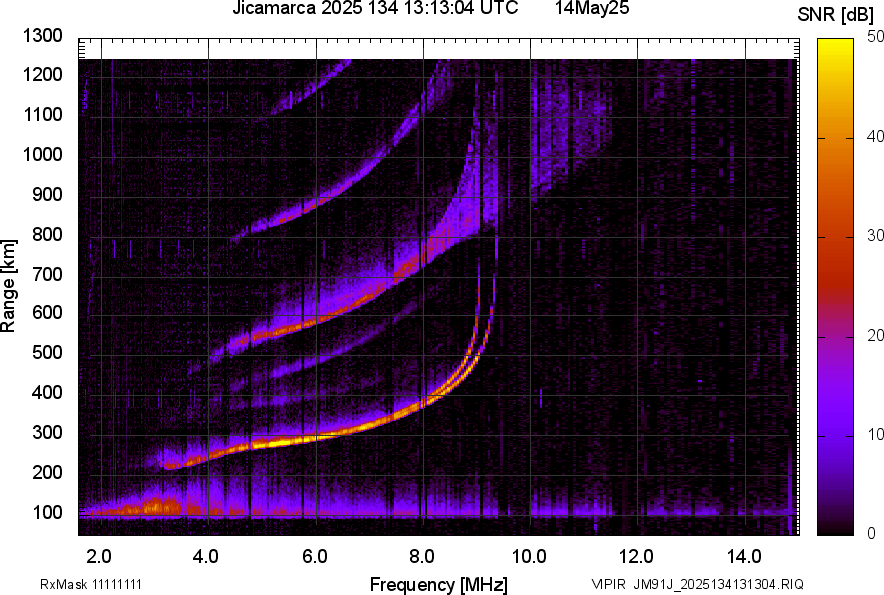This screenshot has height=595, width=884.
Task: Click the frequency tick label "14.0"
Action: (x=744, y=557)
